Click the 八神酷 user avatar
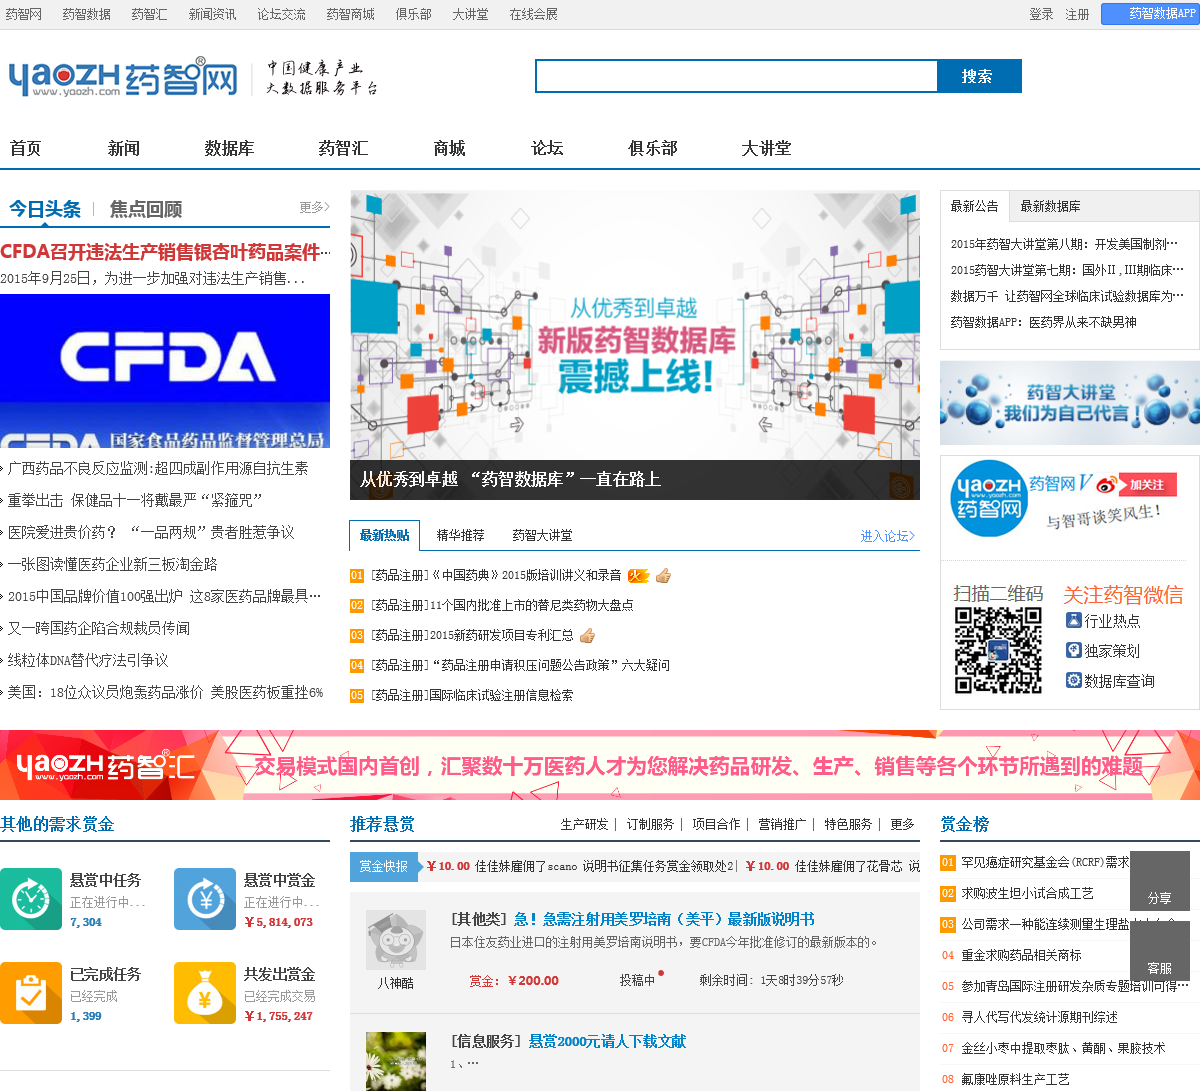1200x1091 pixels. click(x=395, y=940)
